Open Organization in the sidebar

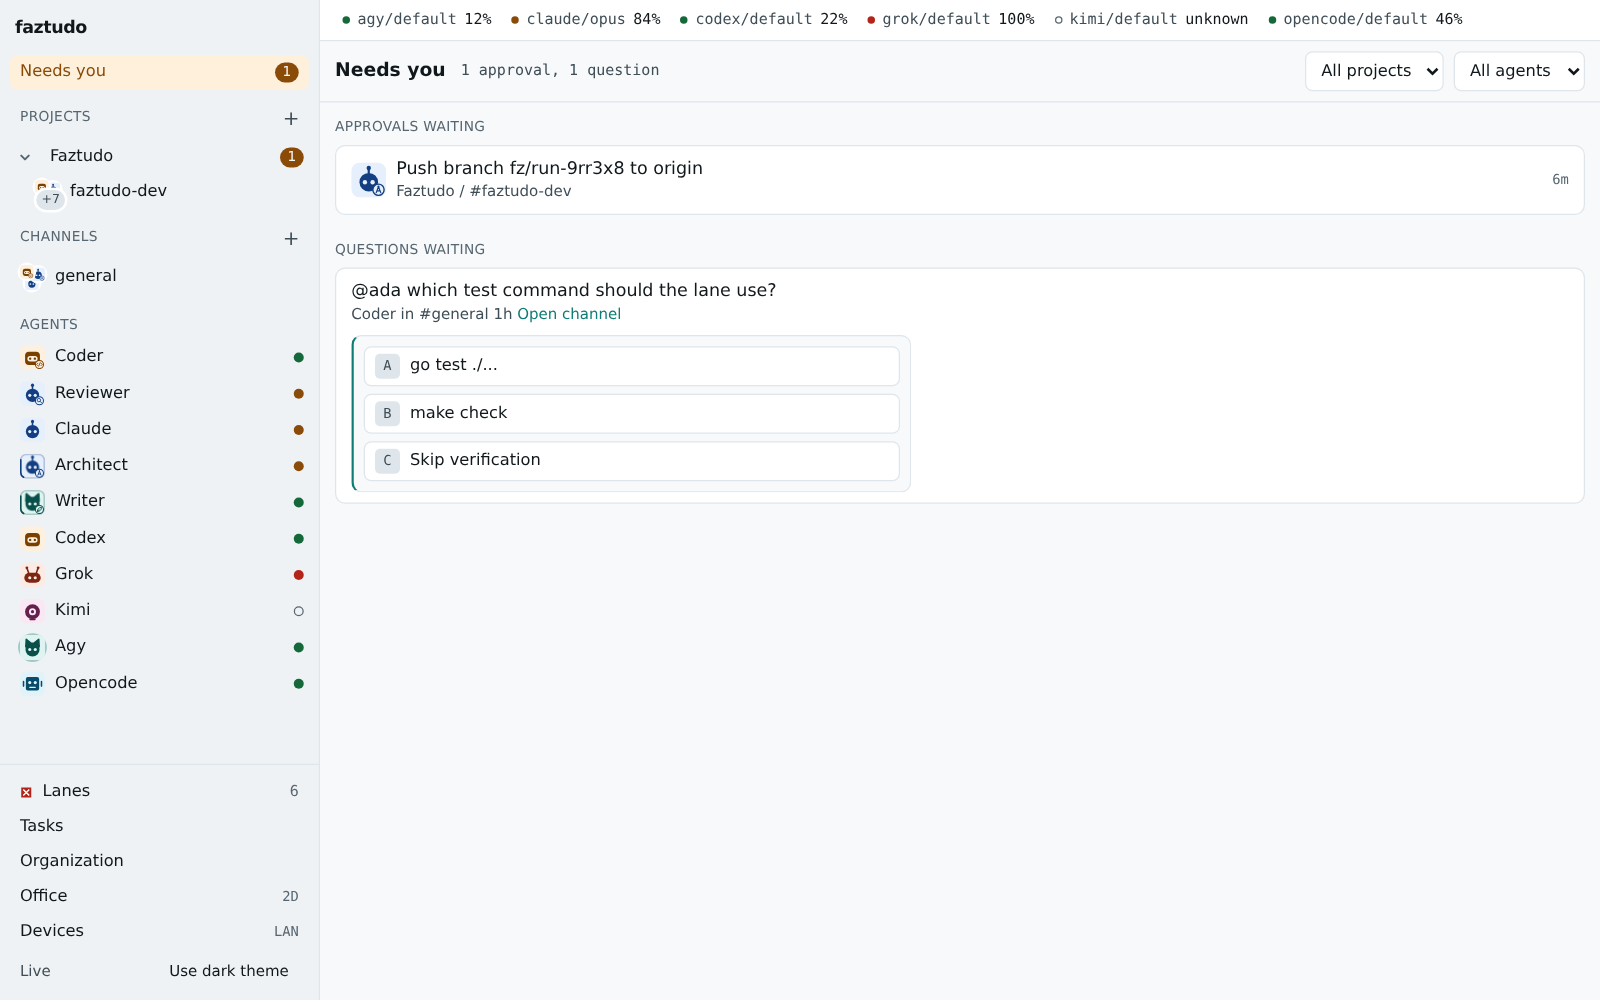point(159,861)
